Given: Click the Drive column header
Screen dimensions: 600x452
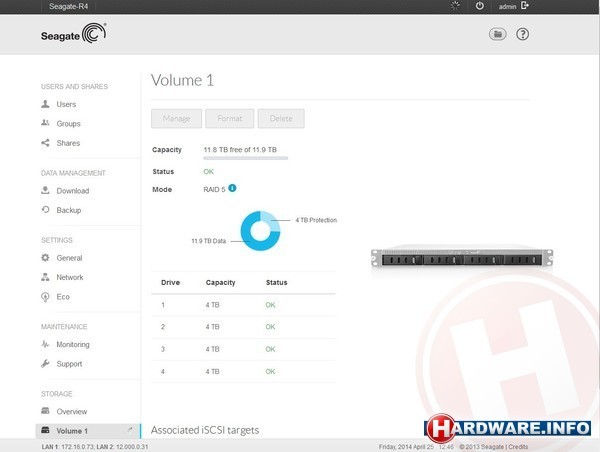Looking at the screenshot, I should click(171, 282).
